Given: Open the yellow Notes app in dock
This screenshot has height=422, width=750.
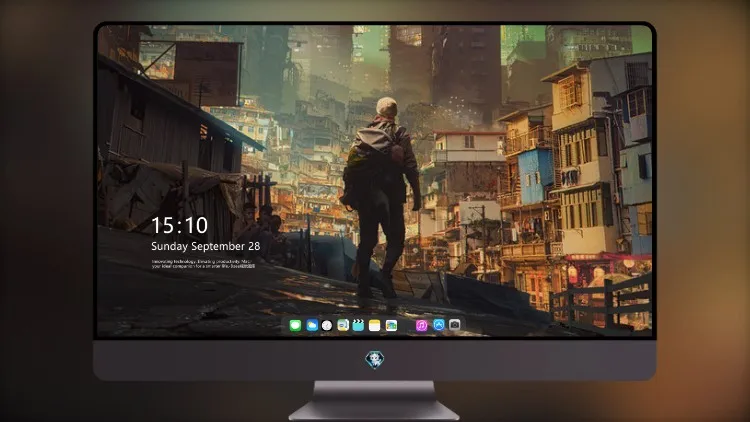Looking at the screenshot, I should (375, 325).
